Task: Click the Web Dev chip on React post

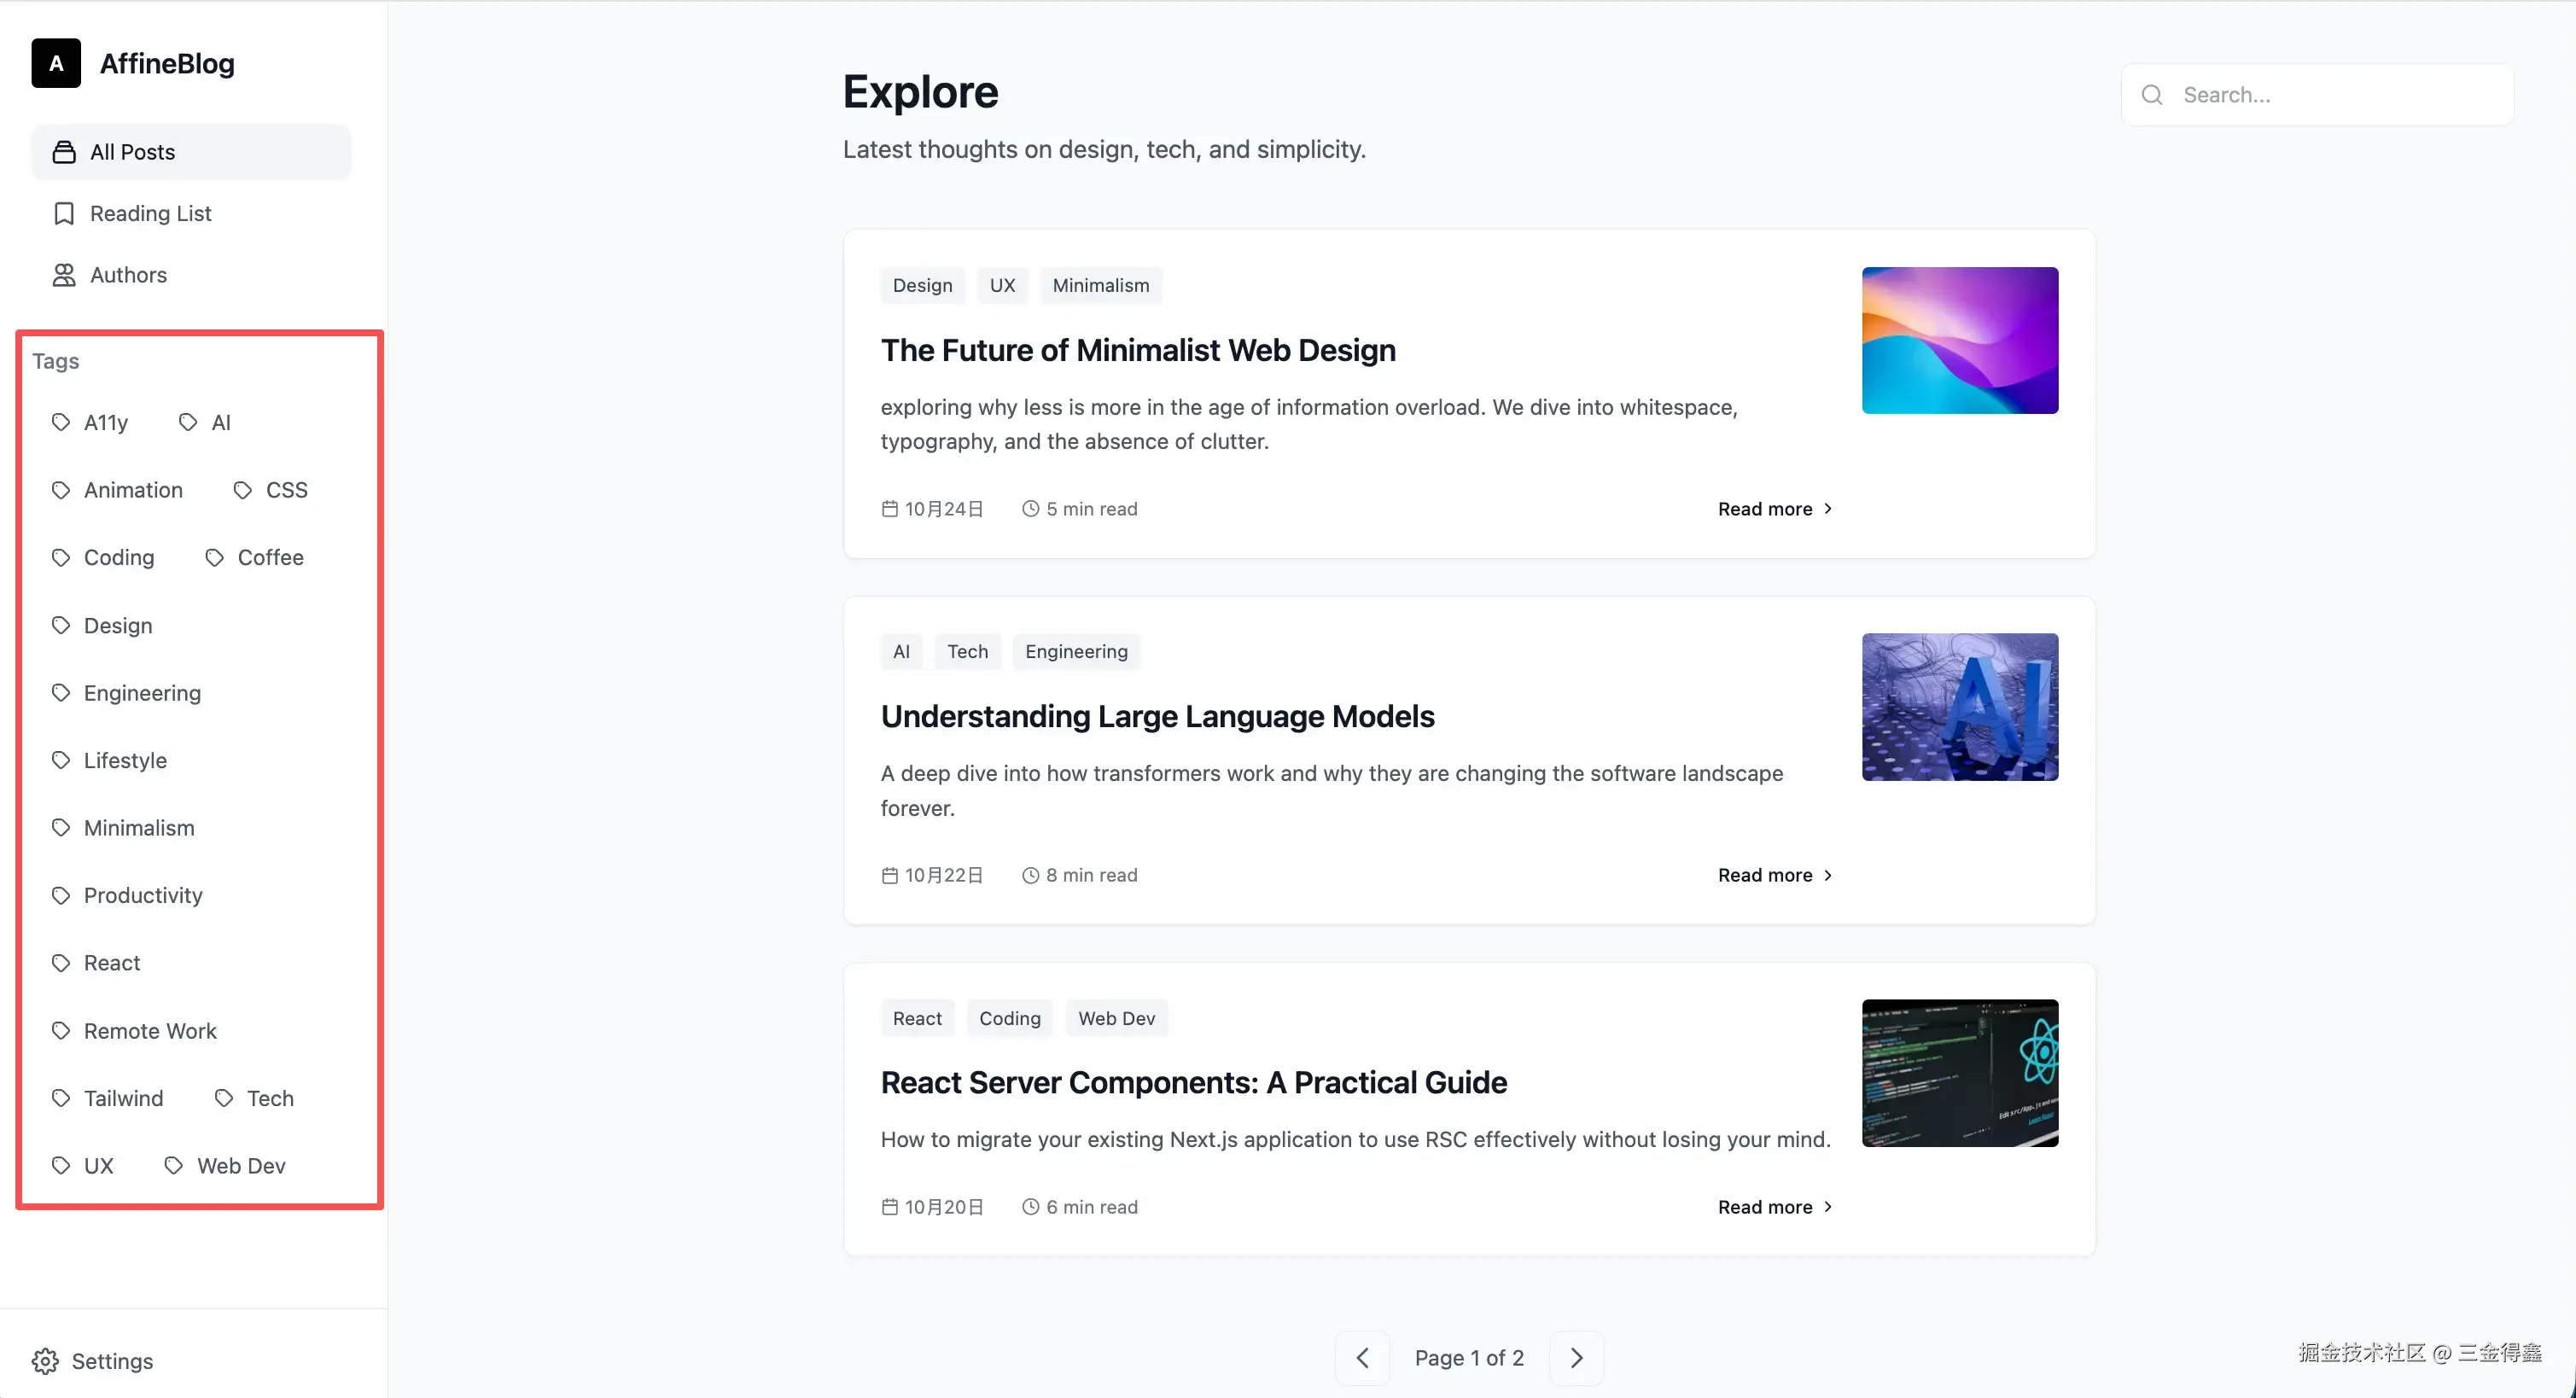Action: pyautogui.click(x=1116, y=1018)
